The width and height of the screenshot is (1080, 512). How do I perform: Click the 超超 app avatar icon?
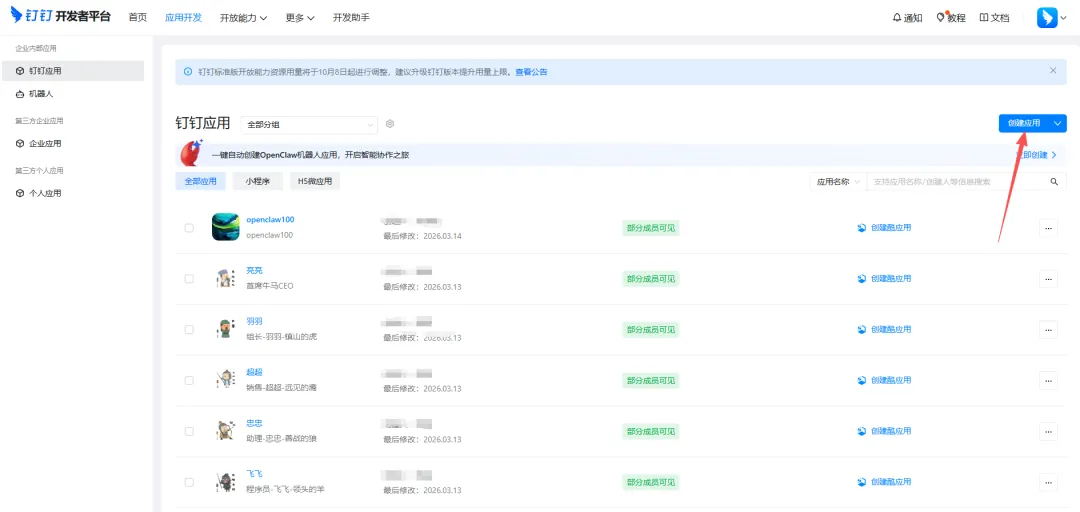225,380
